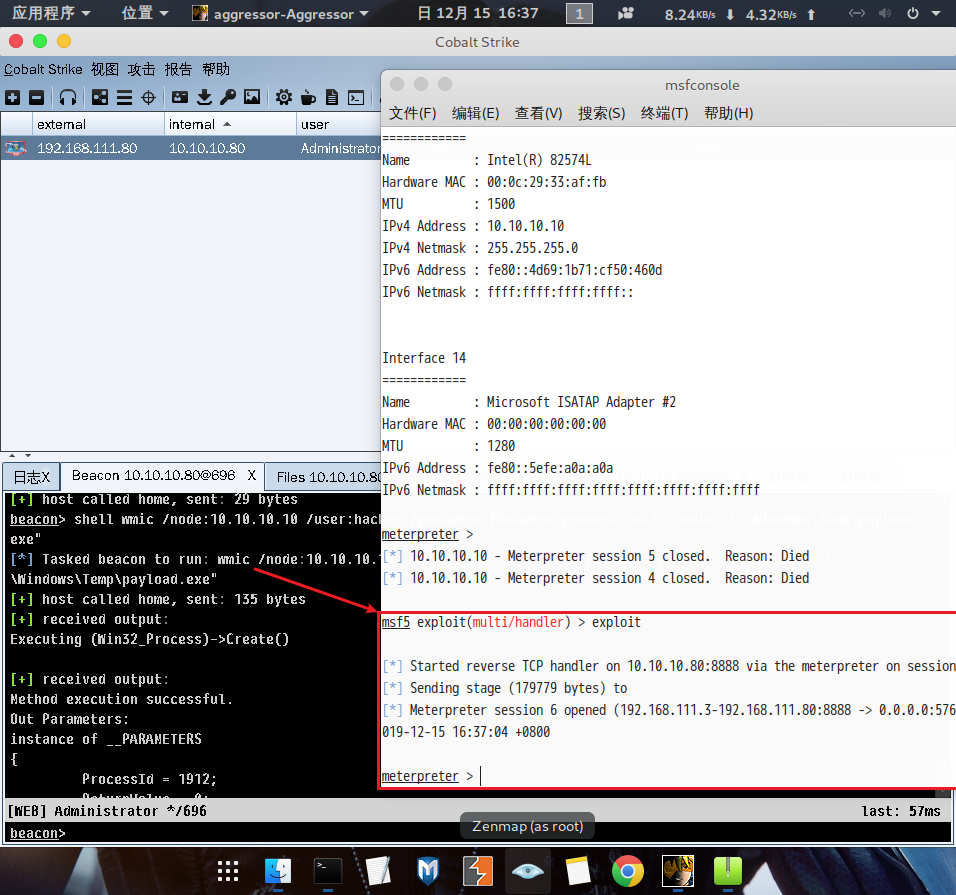Launch Zenmap eye icon in dock

pyautogui.click(x=527, y=871)
